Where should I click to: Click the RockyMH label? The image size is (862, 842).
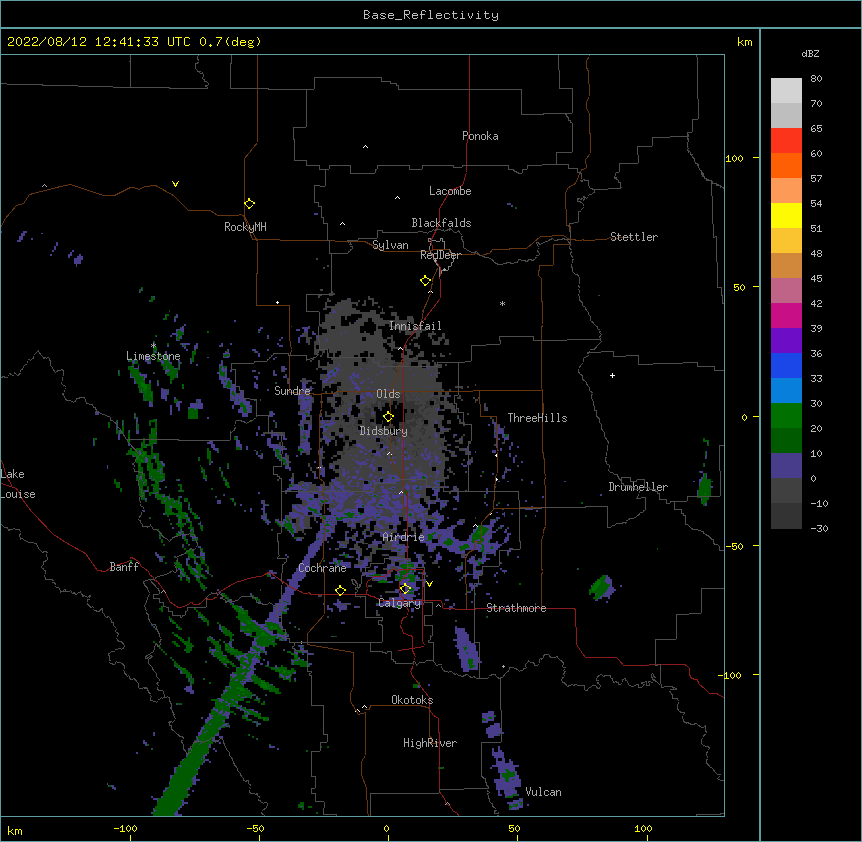pos(245,226)
